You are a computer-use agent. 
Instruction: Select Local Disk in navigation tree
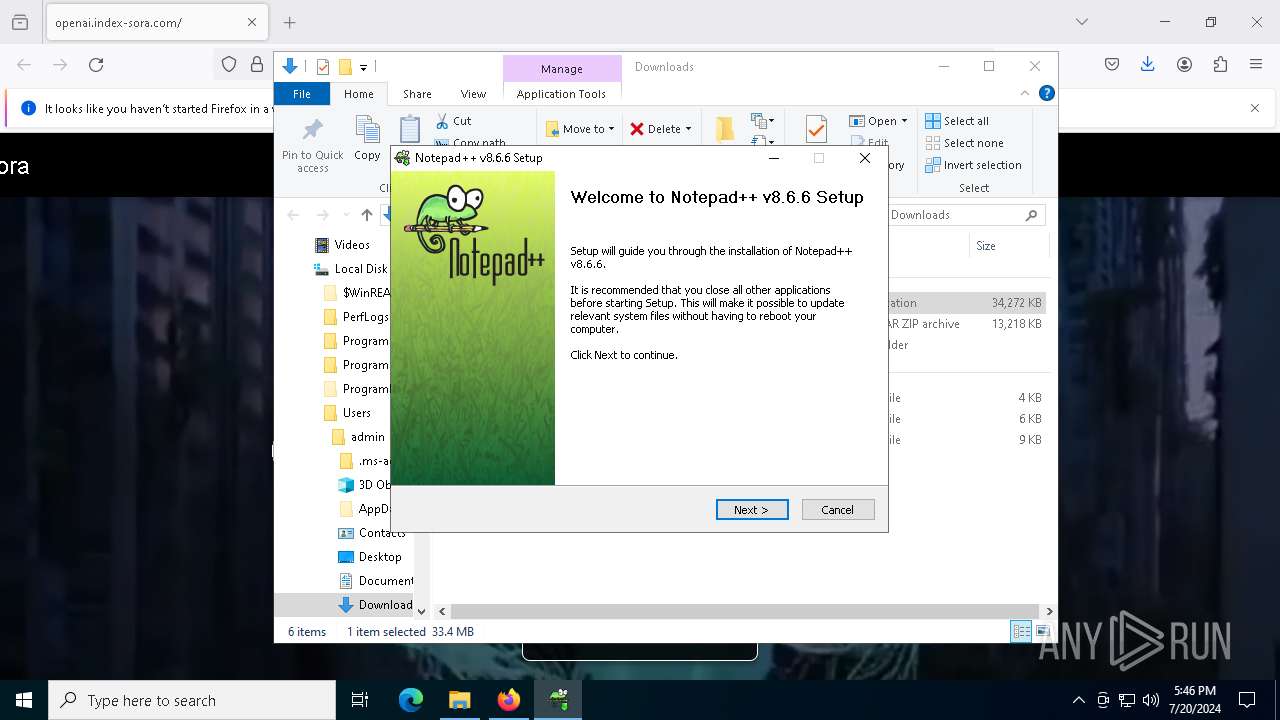tap(350, 269)
